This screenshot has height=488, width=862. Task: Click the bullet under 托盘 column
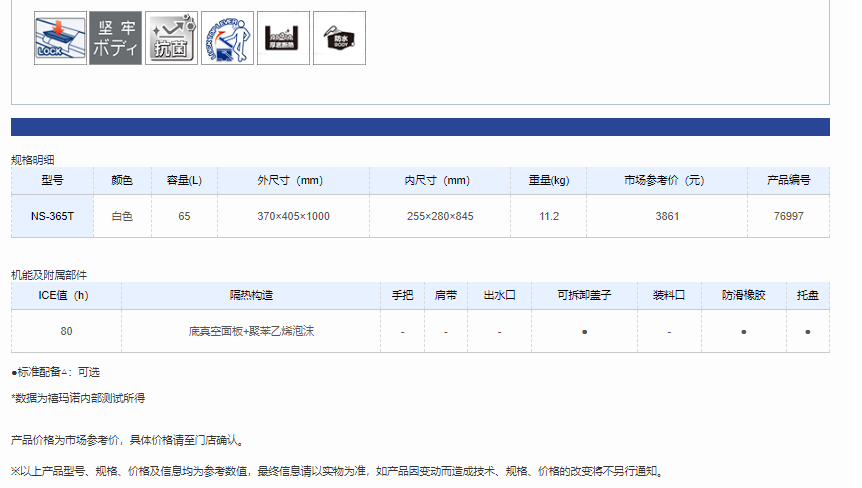[808, 332]
